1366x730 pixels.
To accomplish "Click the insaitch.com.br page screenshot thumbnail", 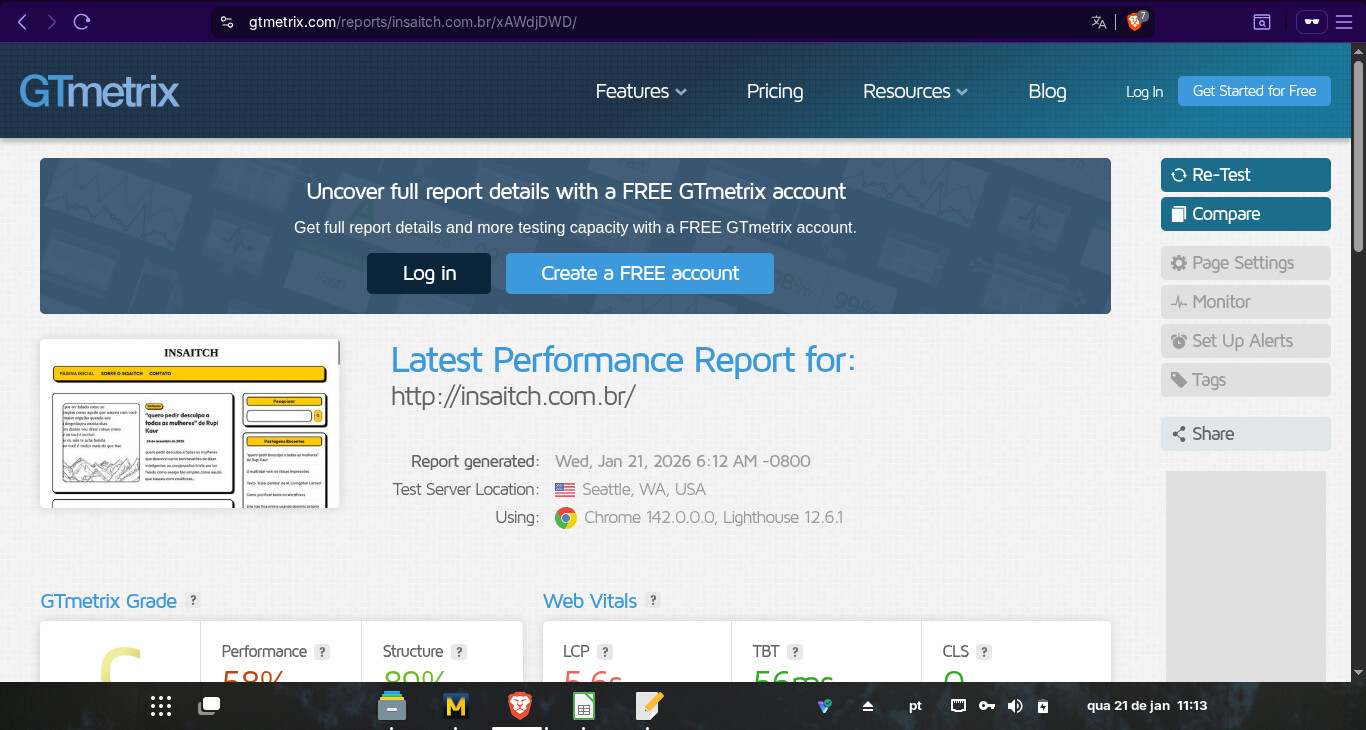I will click(x=190, y=423).
